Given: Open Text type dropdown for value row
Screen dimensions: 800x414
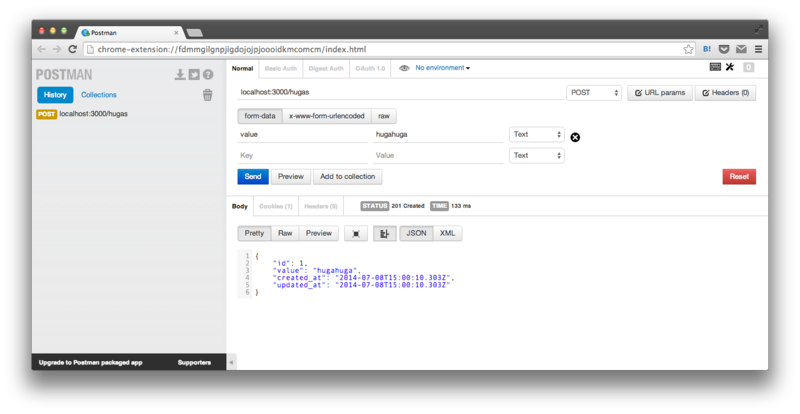Looking at the screenshot, I should coord(537,134).
